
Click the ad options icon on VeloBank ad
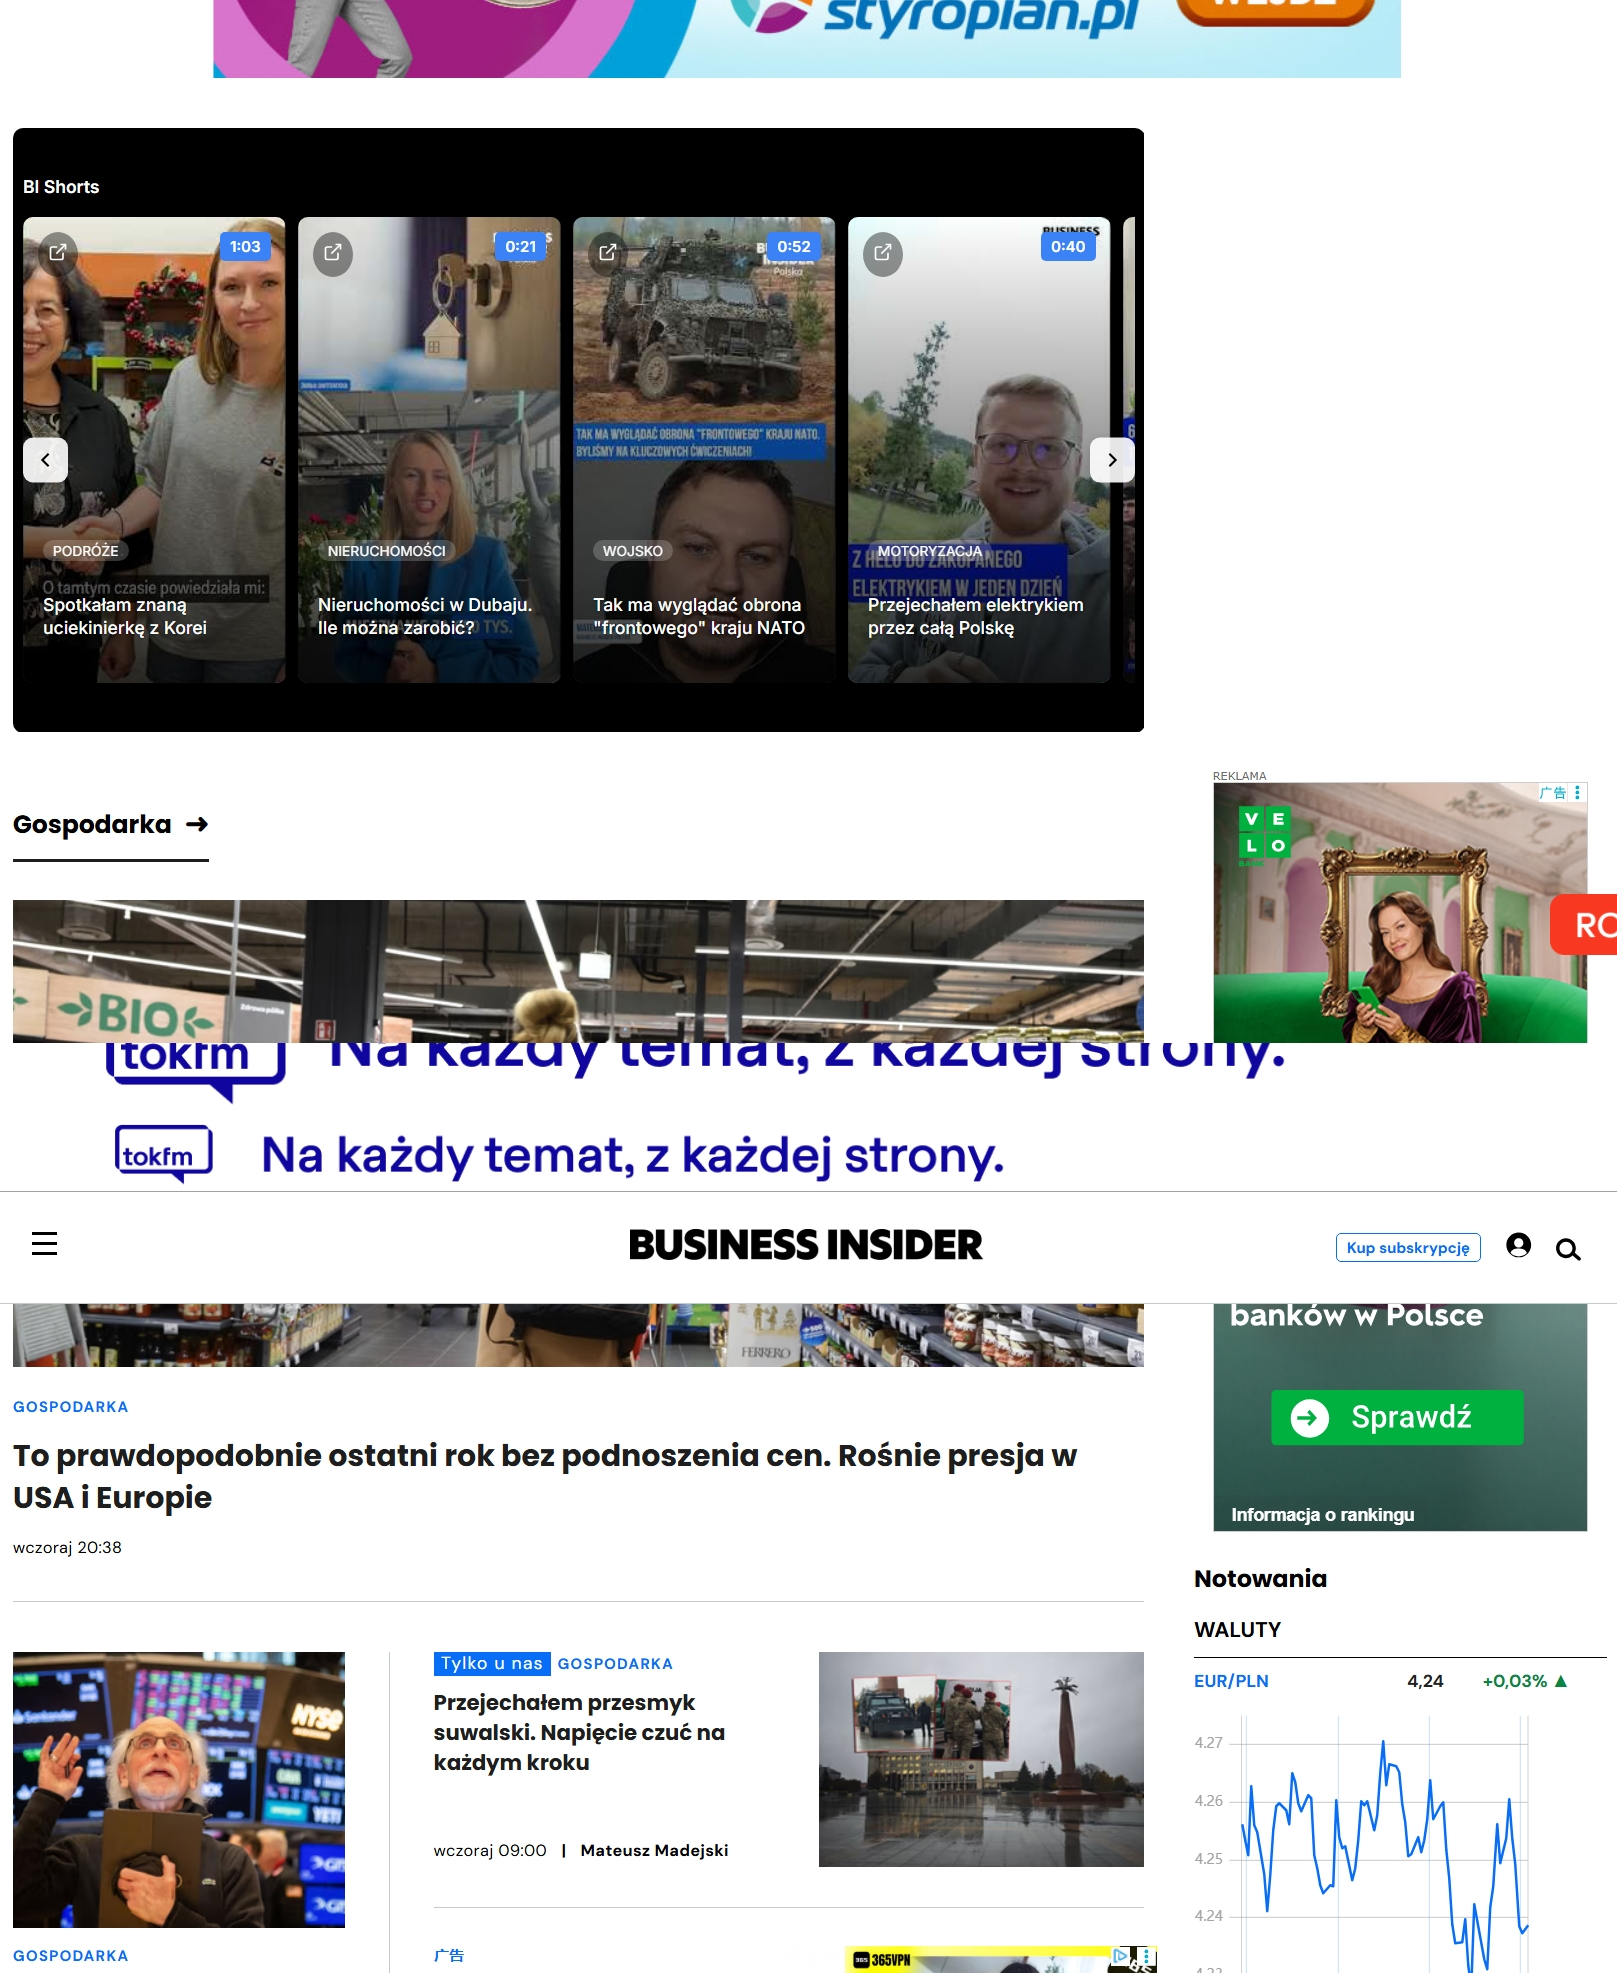coord(1577,793)
